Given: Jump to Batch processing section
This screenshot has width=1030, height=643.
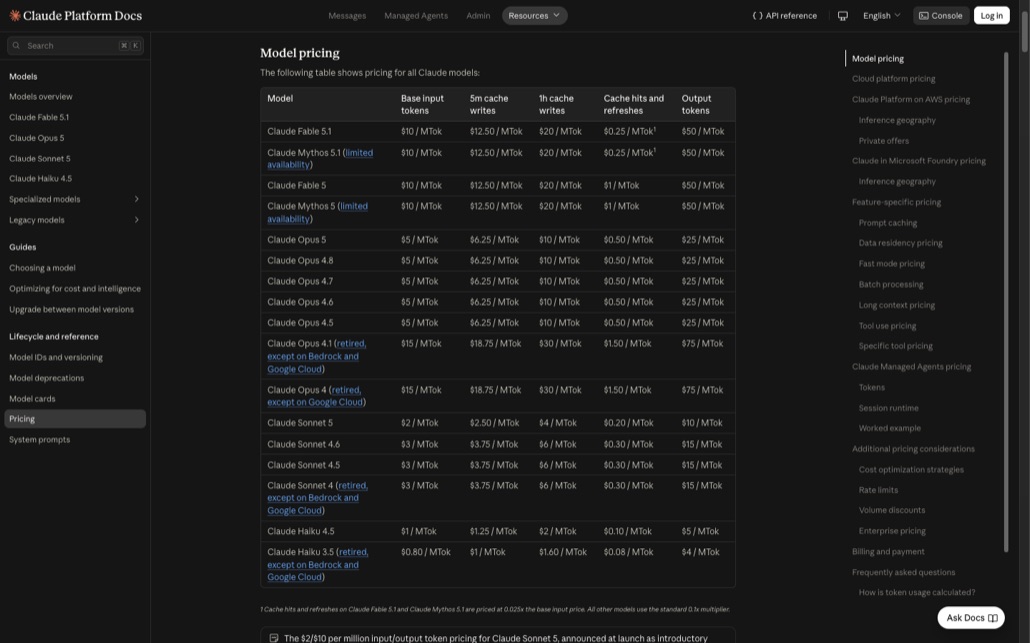Looking at the screenshot, I should tap(891, 284).
